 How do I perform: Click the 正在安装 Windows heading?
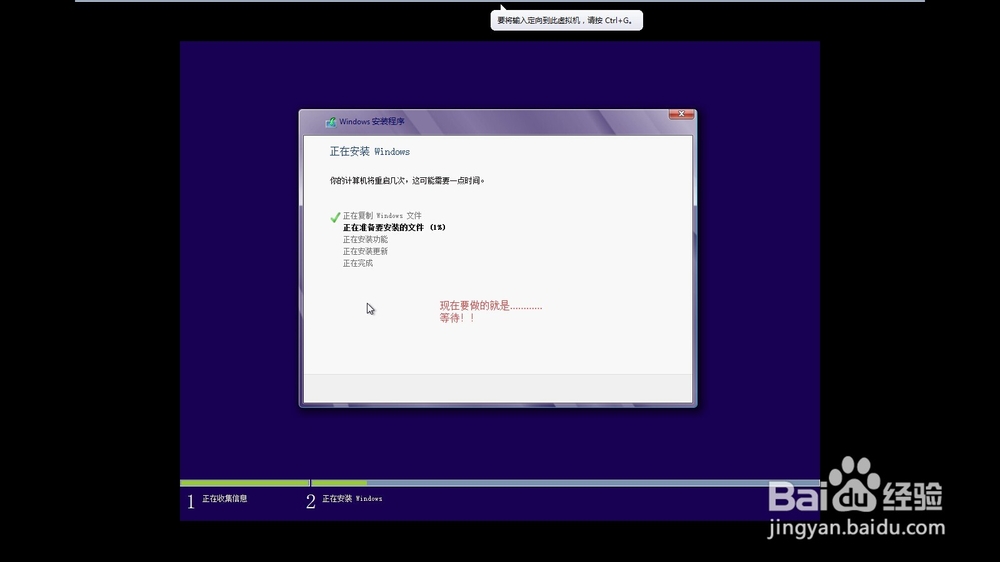tap(370, 151)
